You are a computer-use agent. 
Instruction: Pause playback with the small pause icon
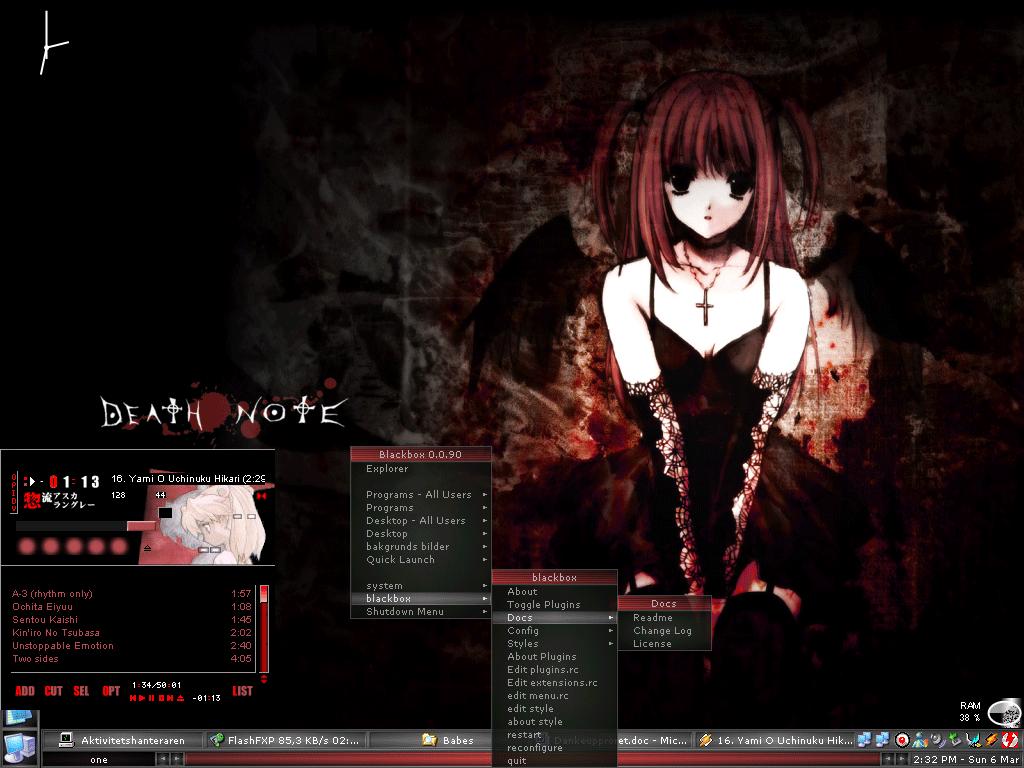152,698
